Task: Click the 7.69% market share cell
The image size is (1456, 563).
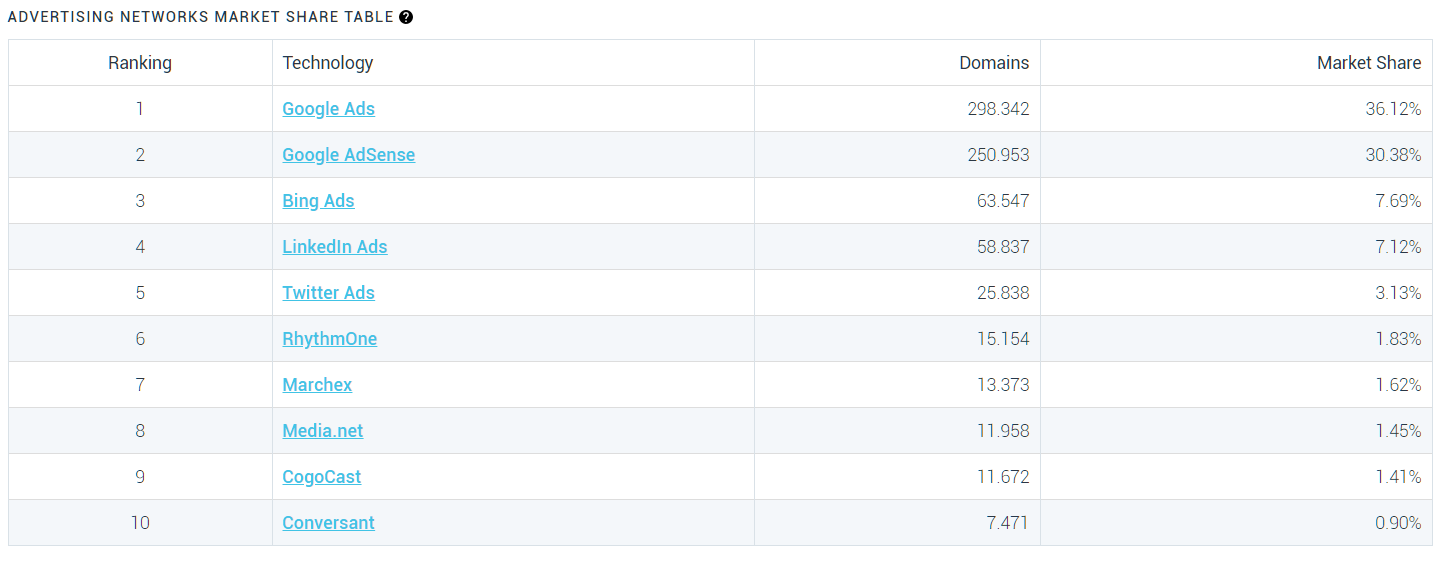Action: point(1236,201)
